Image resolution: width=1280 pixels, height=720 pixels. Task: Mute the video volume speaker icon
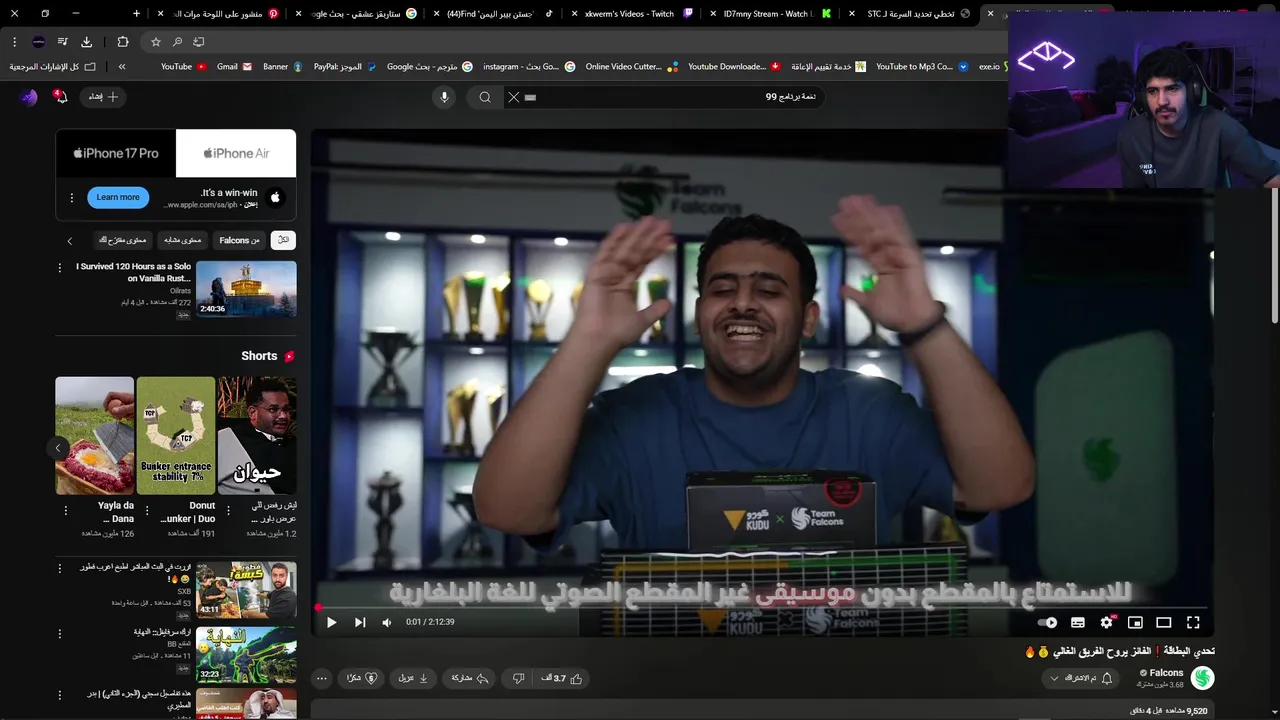[x=387, y=622]
